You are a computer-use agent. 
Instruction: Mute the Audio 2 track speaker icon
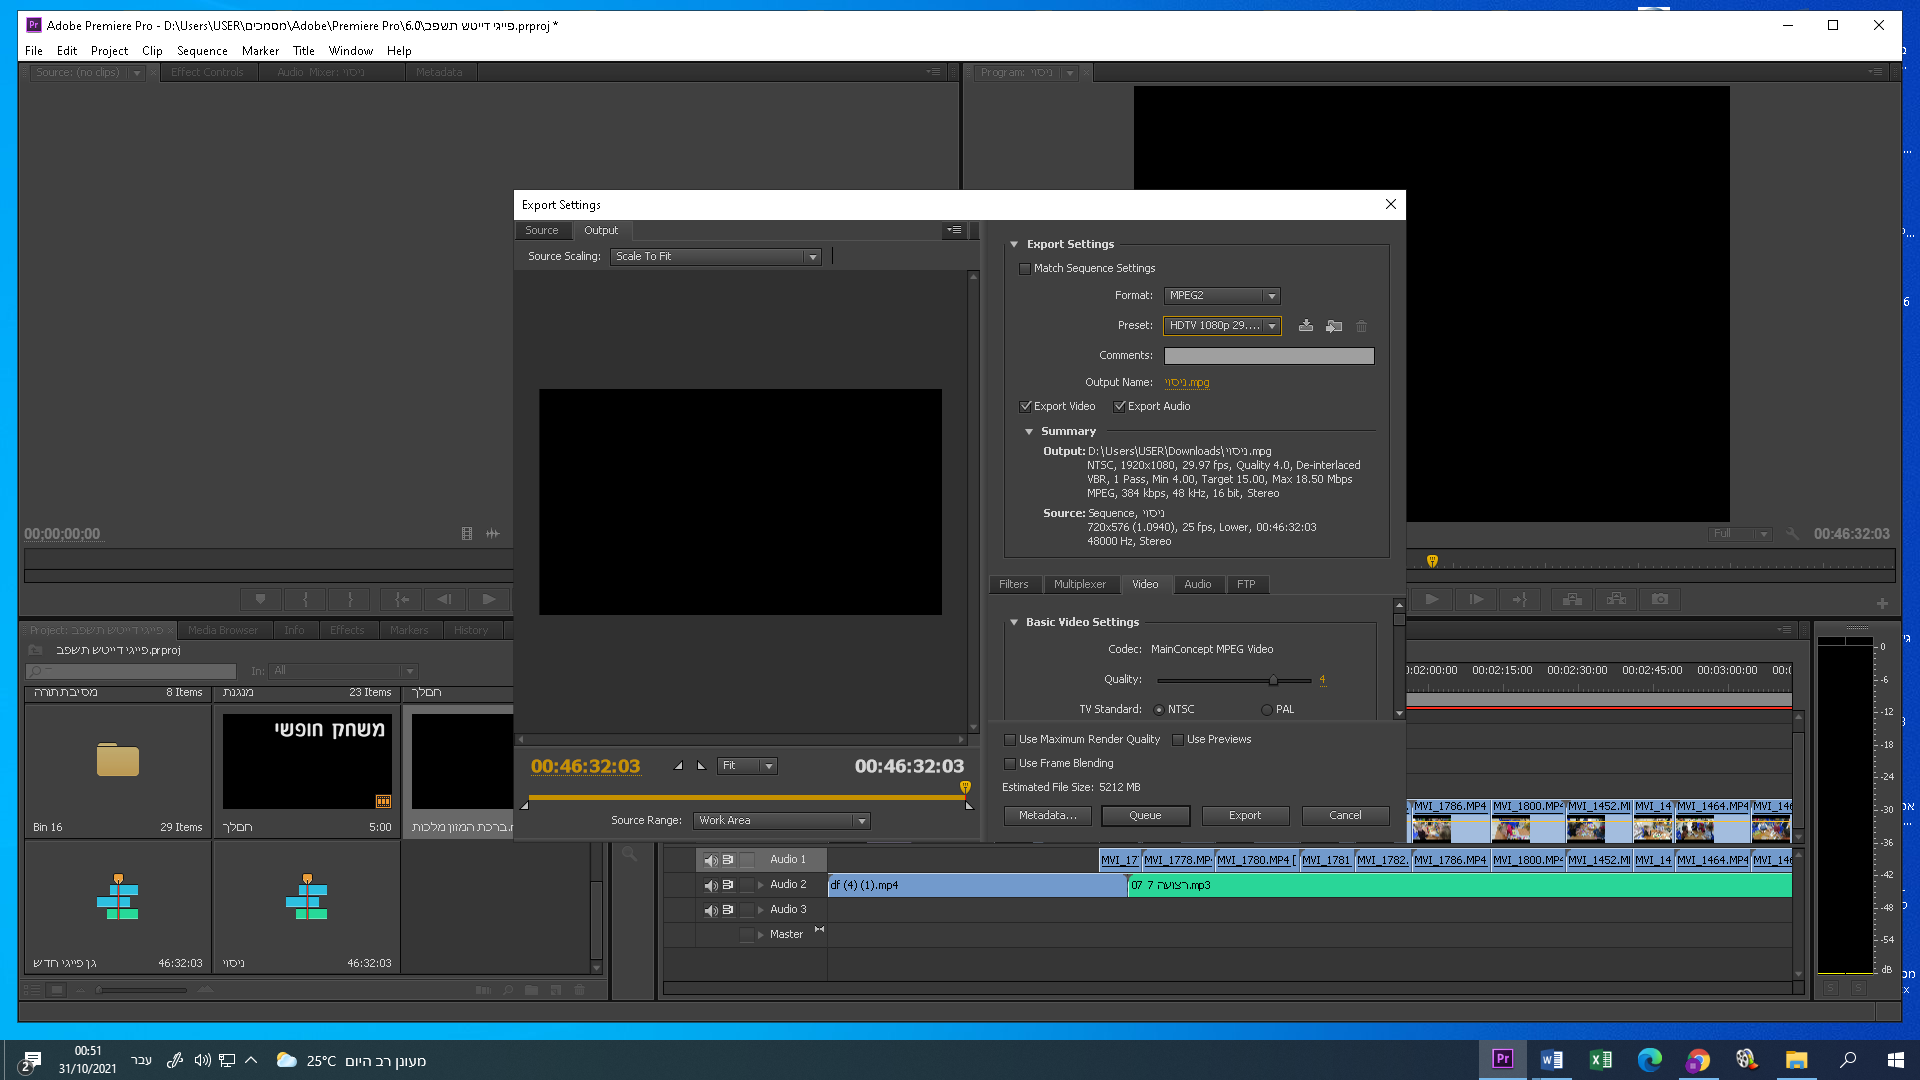click(x=710, y=885)
